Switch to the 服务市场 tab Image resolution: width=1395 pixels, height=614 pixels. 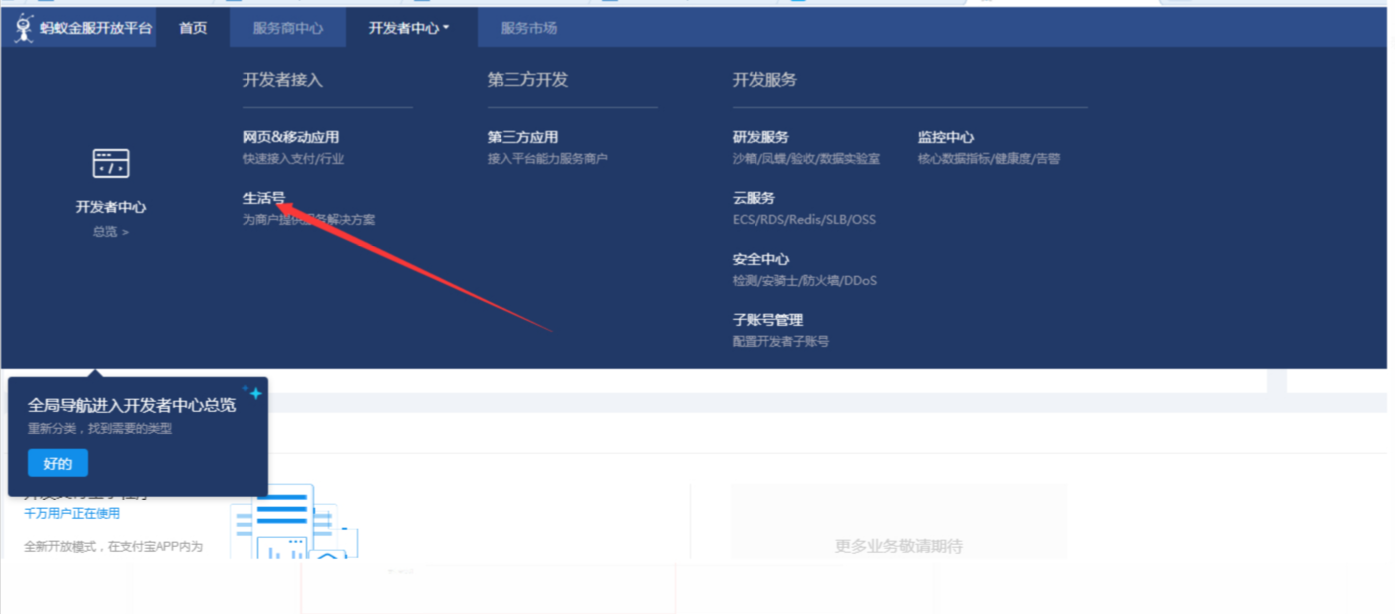point(529,28)
